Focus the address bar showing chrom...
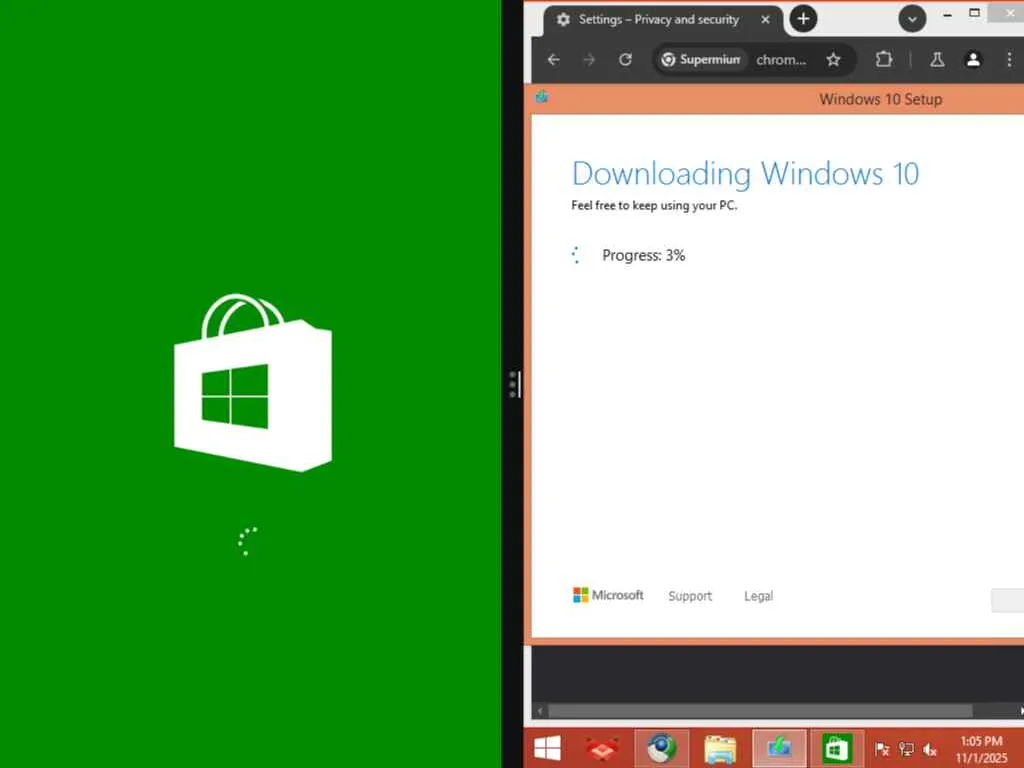The height and width of the screenshot is (768, 1024). click(x=781, y=59)
